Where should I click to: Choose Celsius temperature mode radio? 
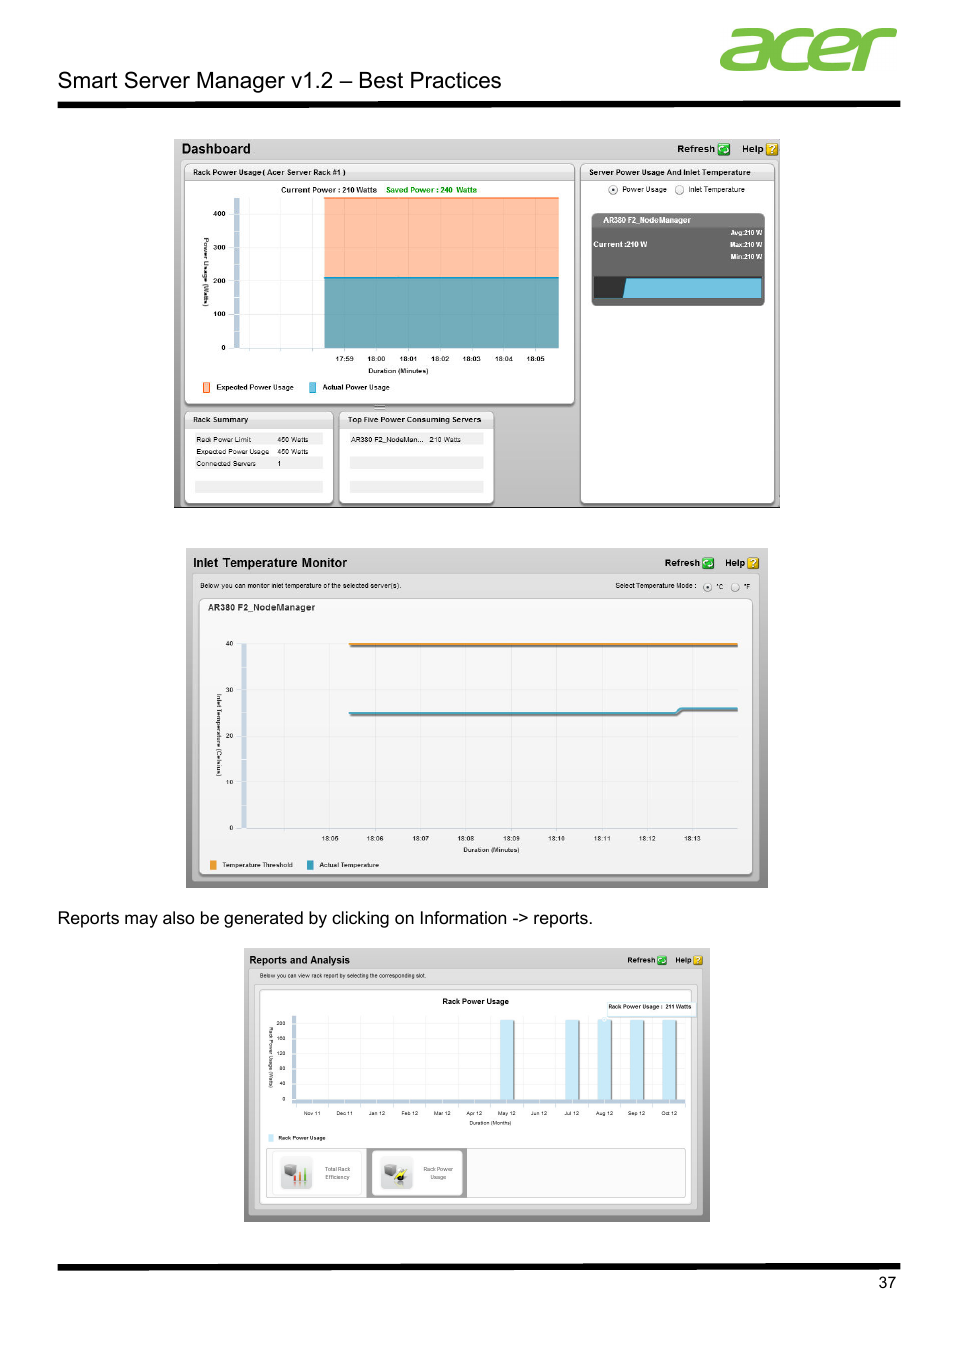point(707,587)
